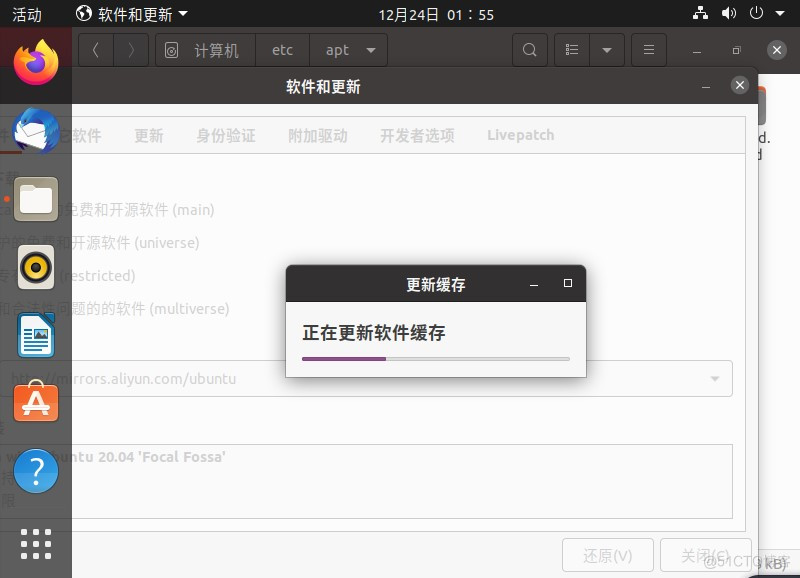The image size is (800, 578).
Task: Click the cache update progress bar
Action: pos(436,359)
